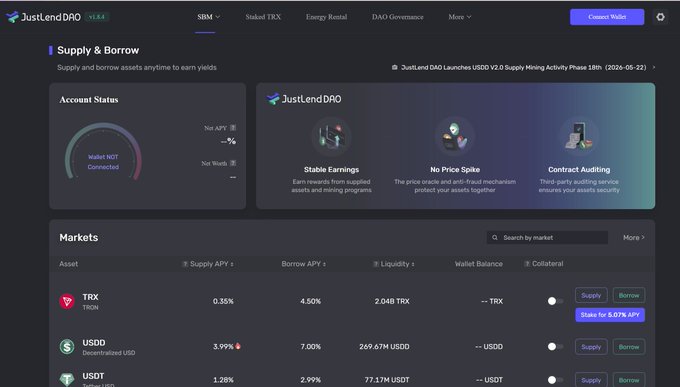Click the USDD borrow APY 7.00%
Screen dimensions: 680x387
pos(311,347)
